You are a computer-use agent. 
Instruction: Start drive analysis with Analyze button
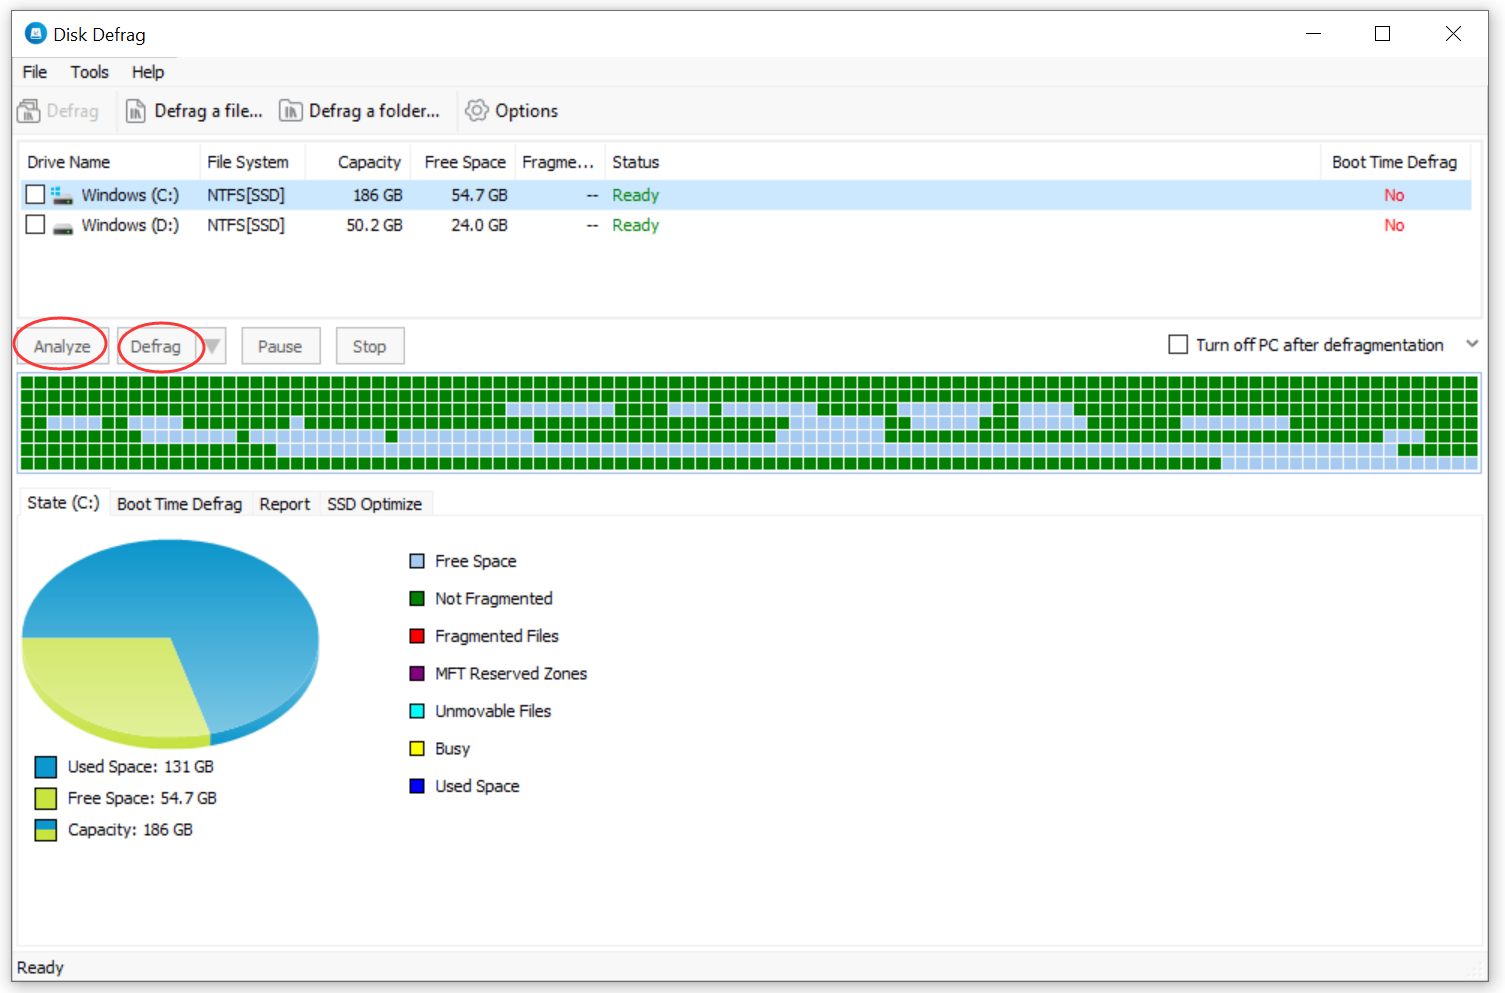pos(60,345)
